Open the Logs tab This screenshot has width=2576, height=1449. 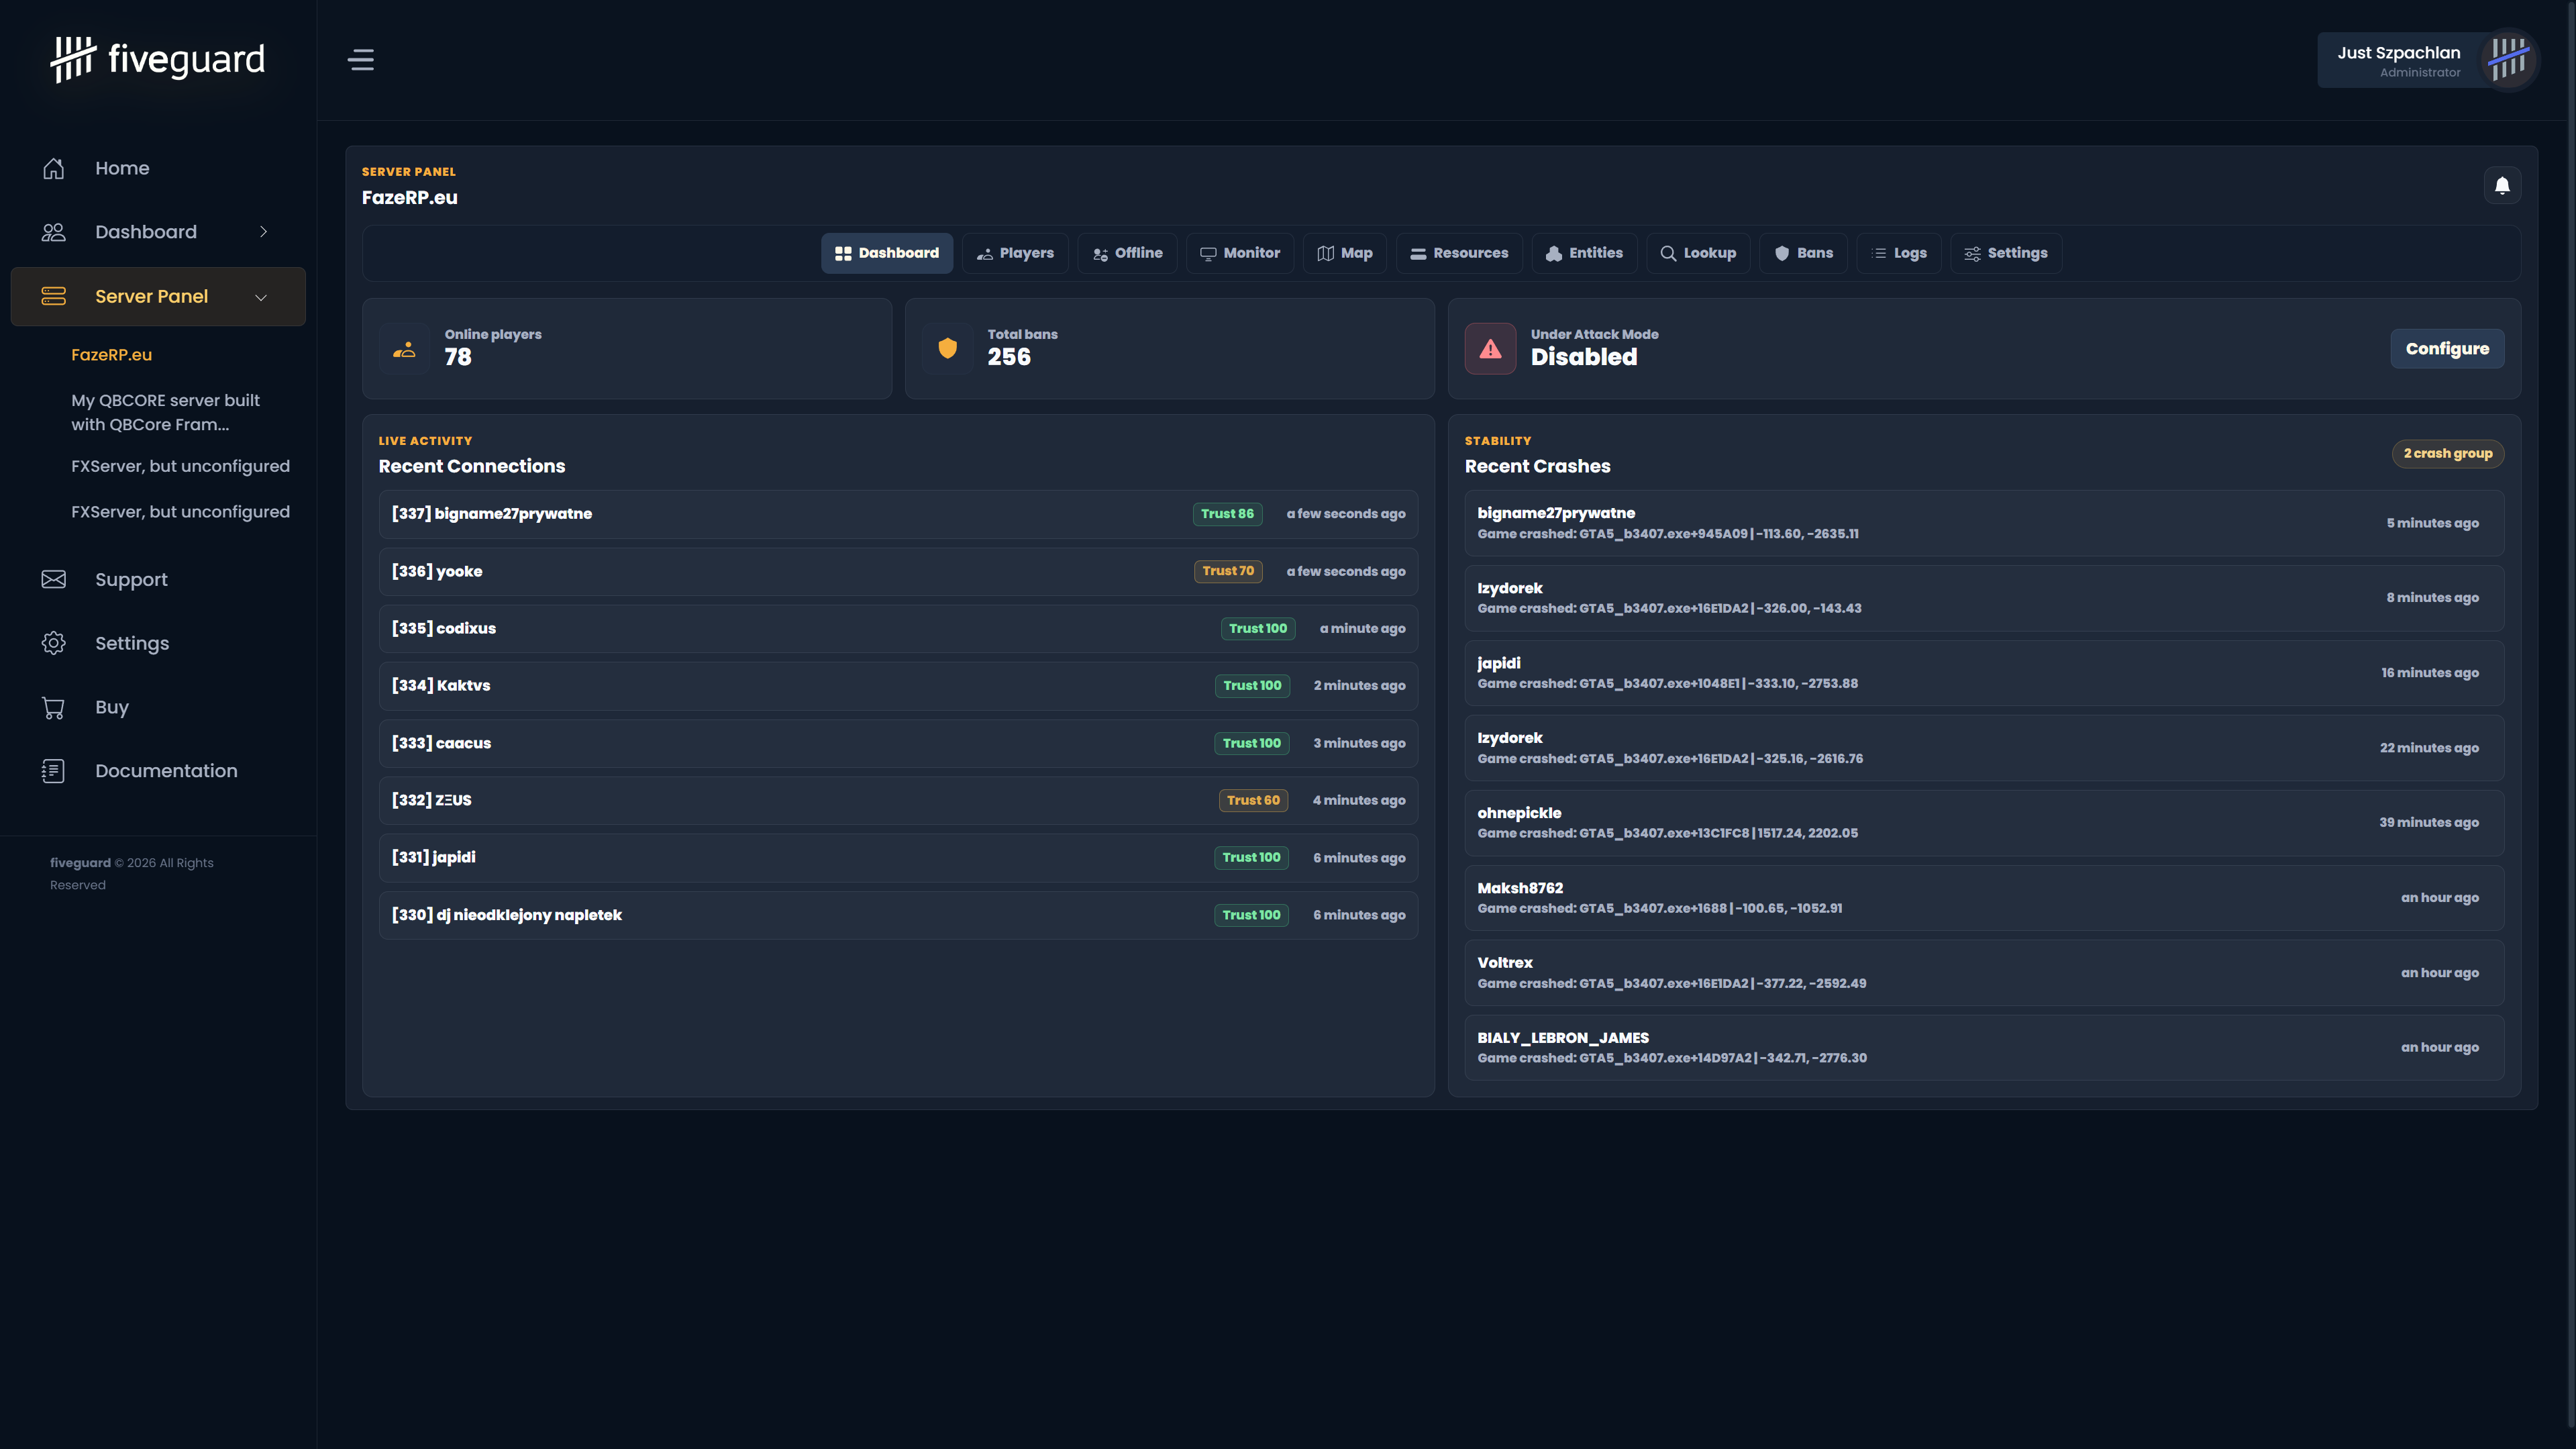pos(1899,253)
